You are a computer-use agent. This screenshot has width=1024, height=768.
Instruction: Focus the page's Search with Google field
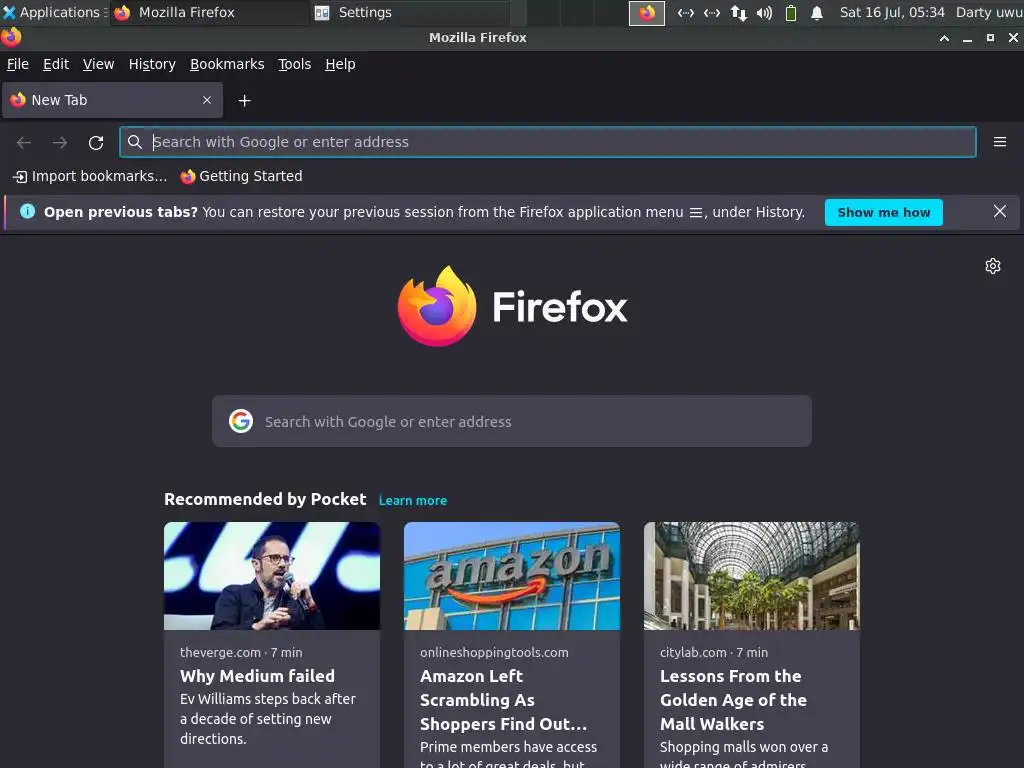point(512,421)
